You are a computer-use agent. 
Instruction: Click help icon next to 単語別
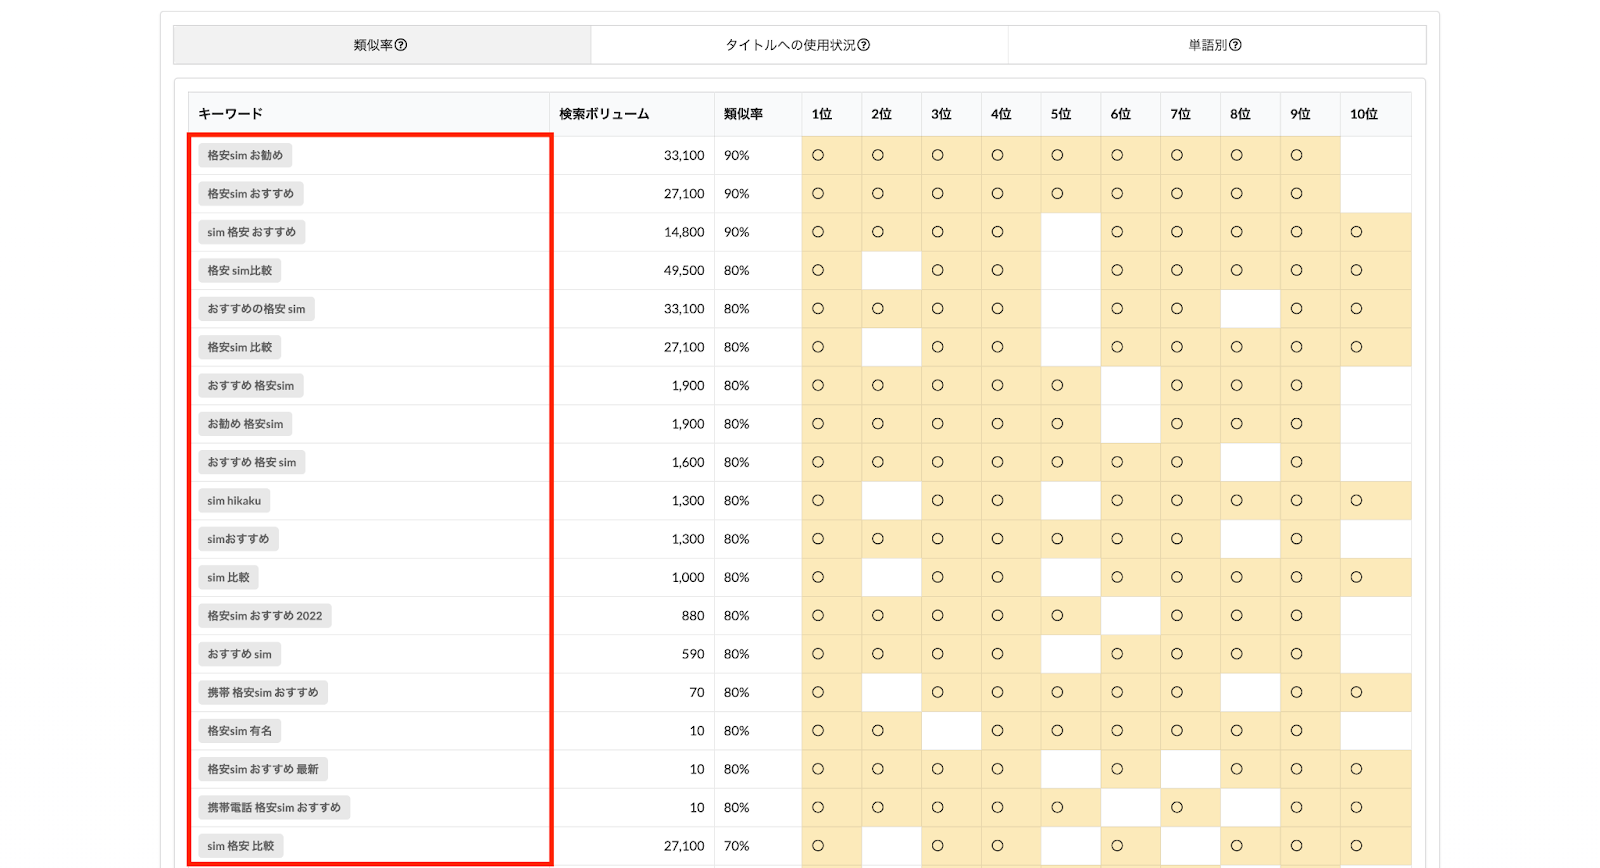pos(1235,45)
